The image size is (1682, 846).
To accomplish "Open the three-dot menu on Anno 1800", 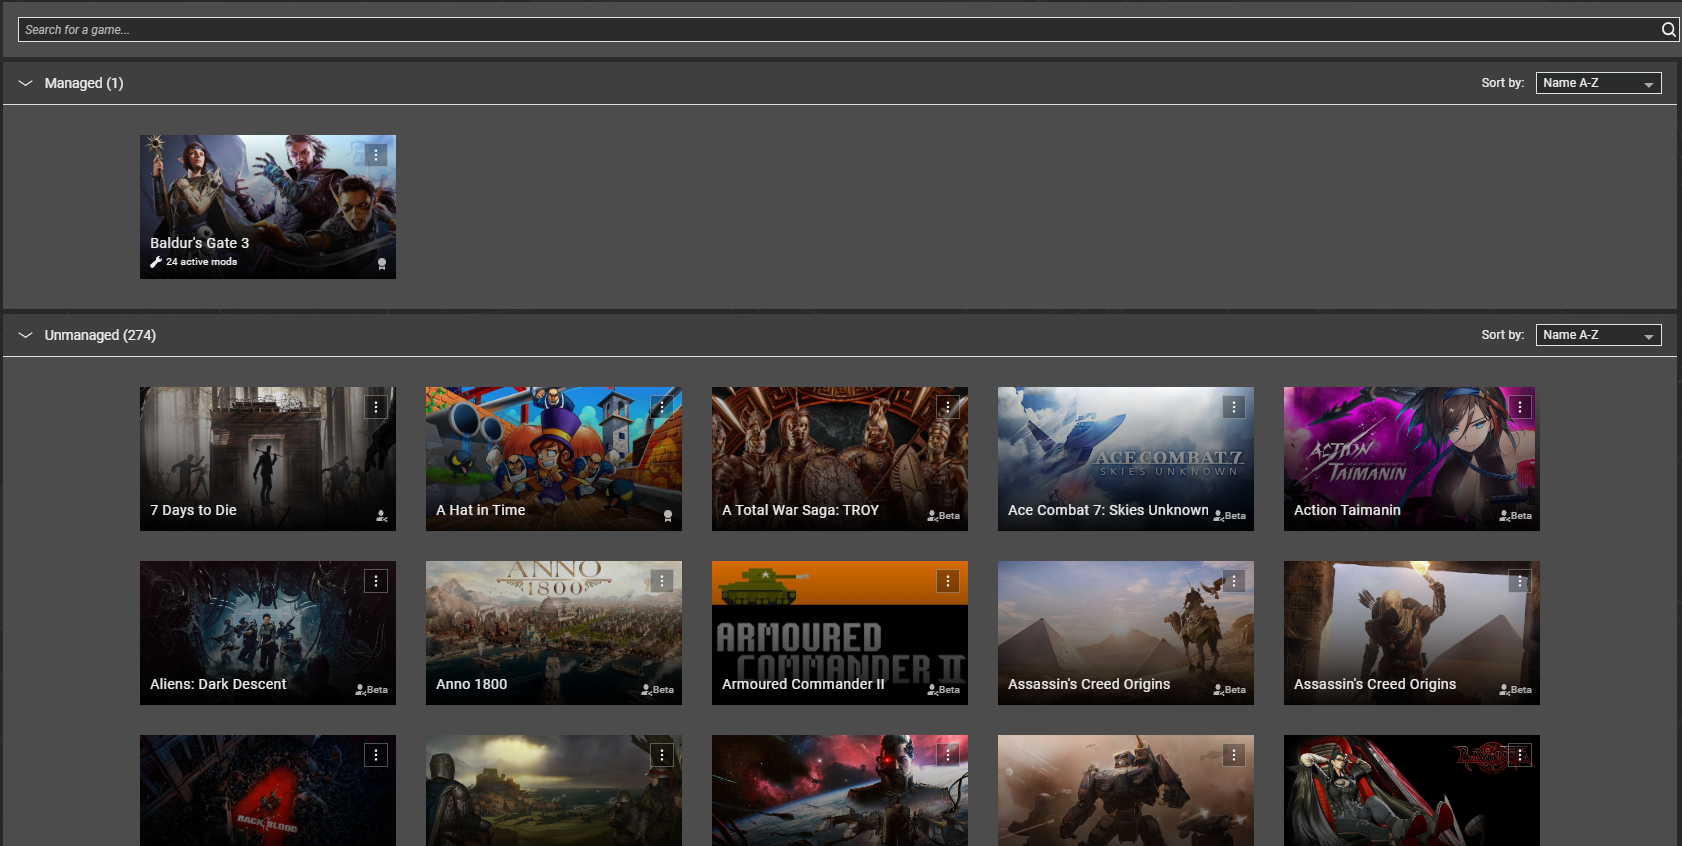I will (662, 581).
